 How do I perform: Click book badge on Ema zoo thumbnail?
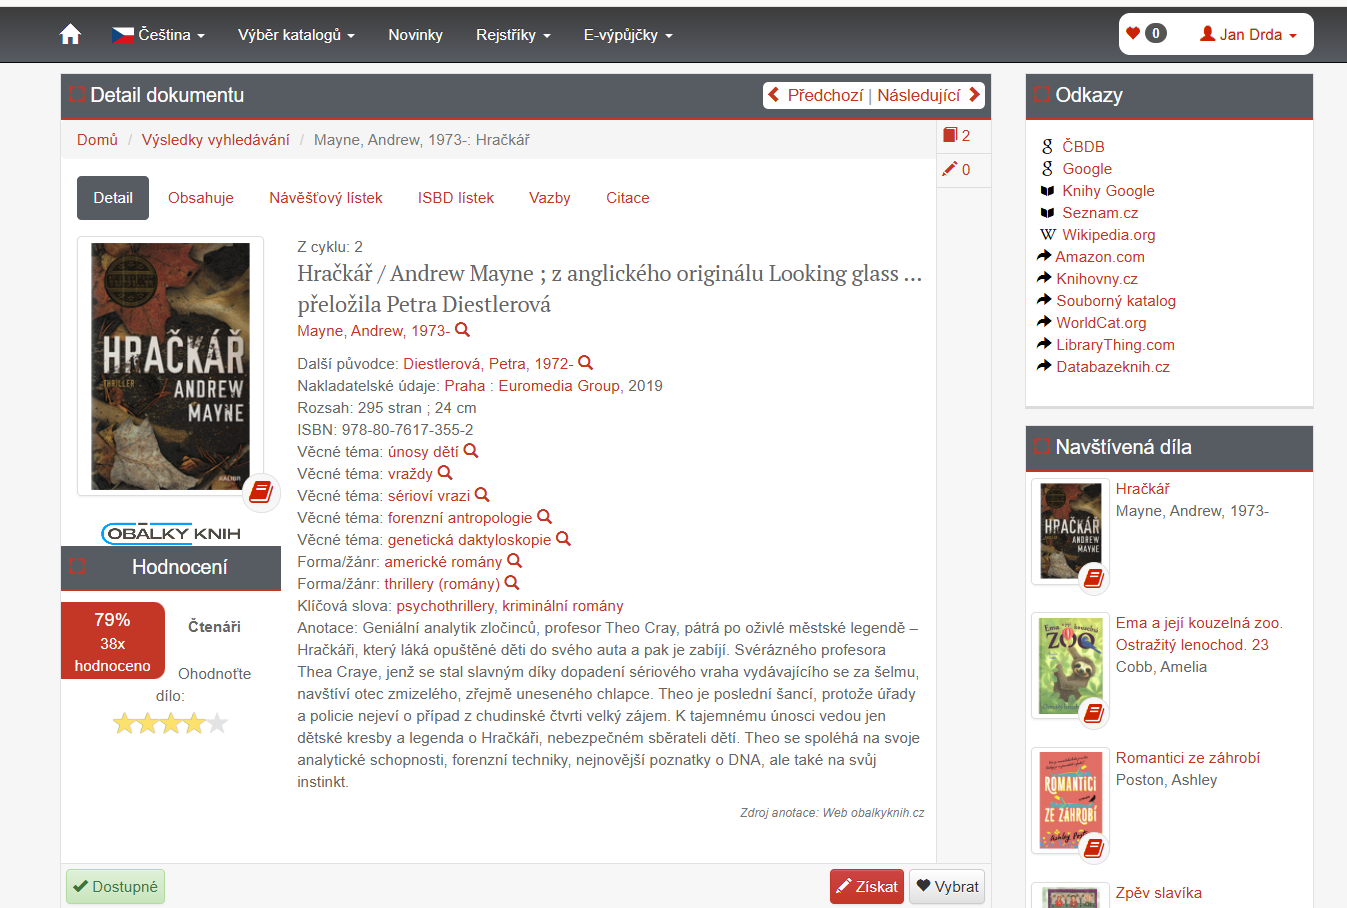1094,713
